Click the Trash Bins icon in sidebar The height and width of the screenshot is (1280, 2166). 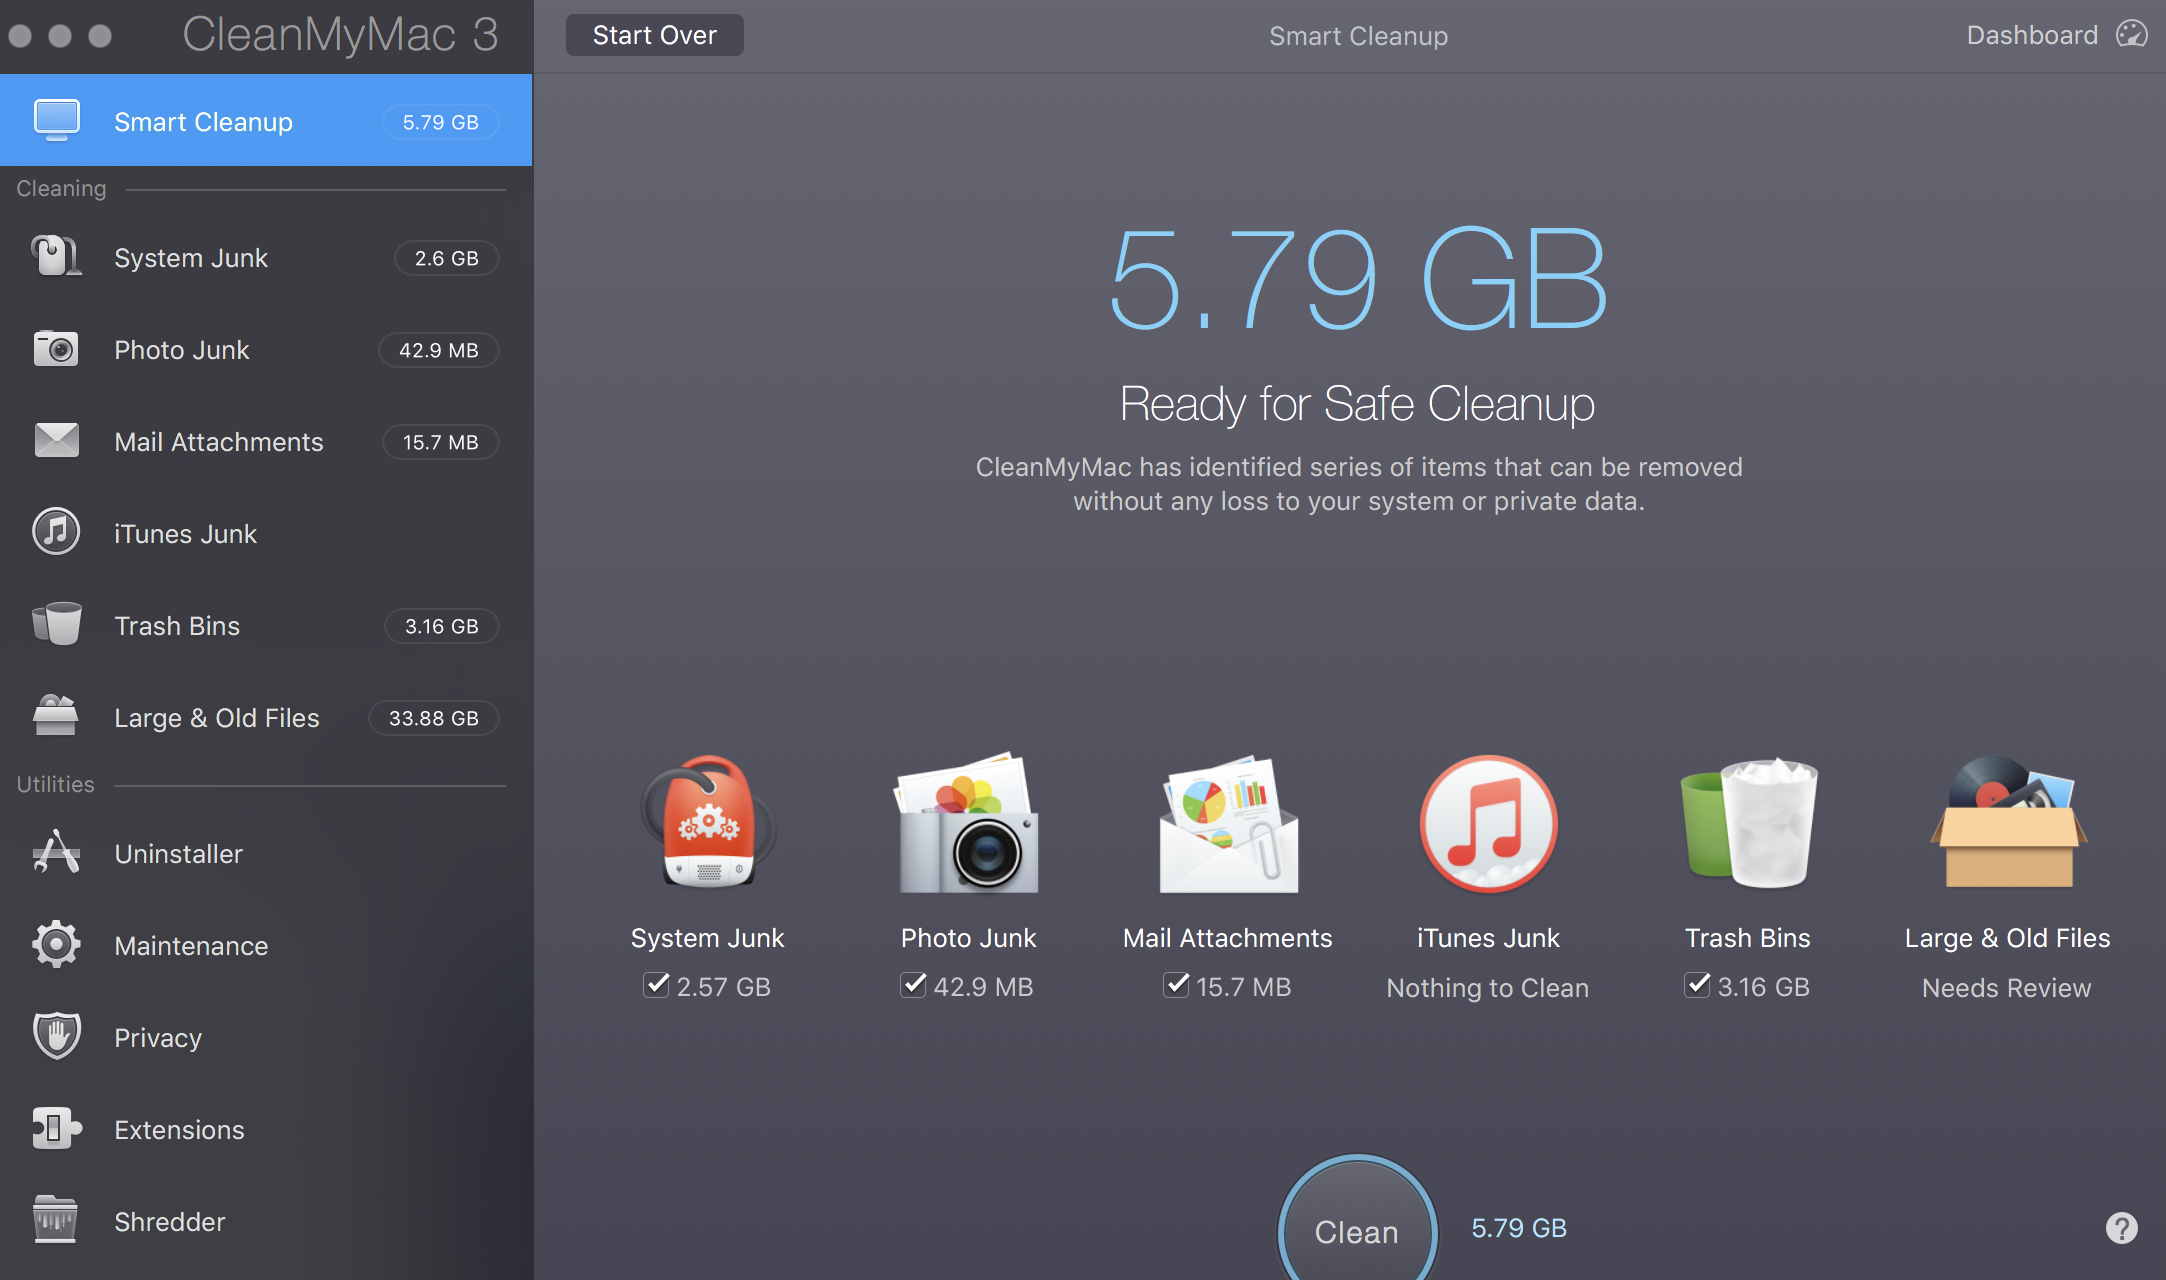[x=56, y=624]
